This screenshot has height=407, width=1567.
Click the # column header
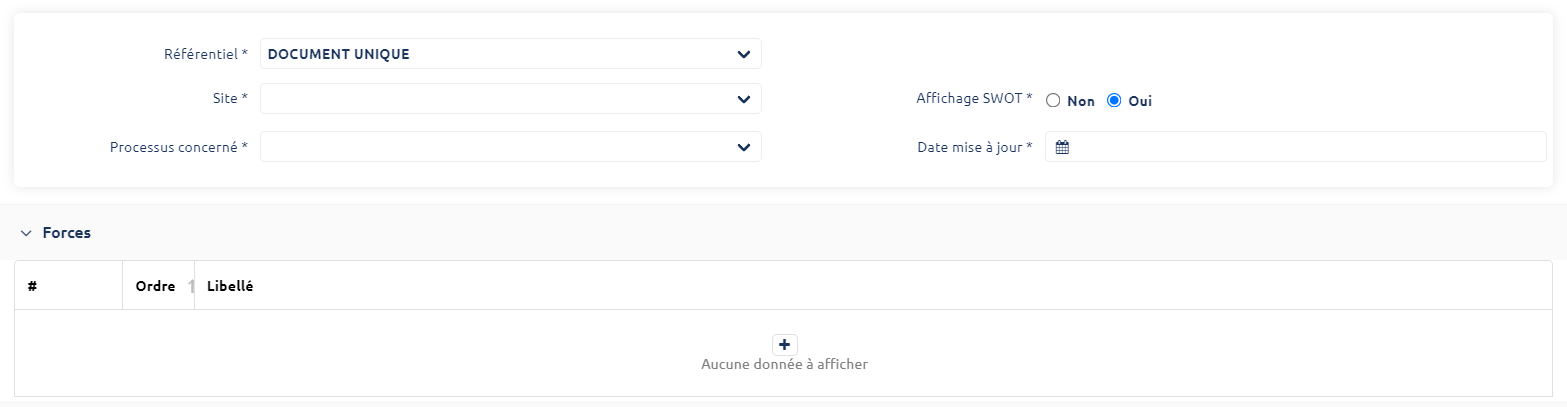point(33,286)
